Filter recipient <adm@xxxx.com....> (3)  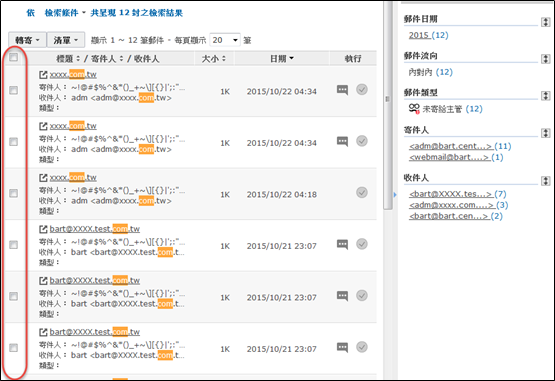pyautogui.click(x=459, y=205)
